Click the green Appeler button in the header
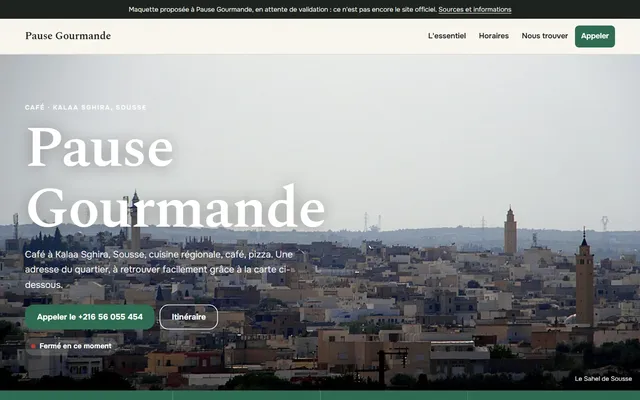 [x=595, y=36]
